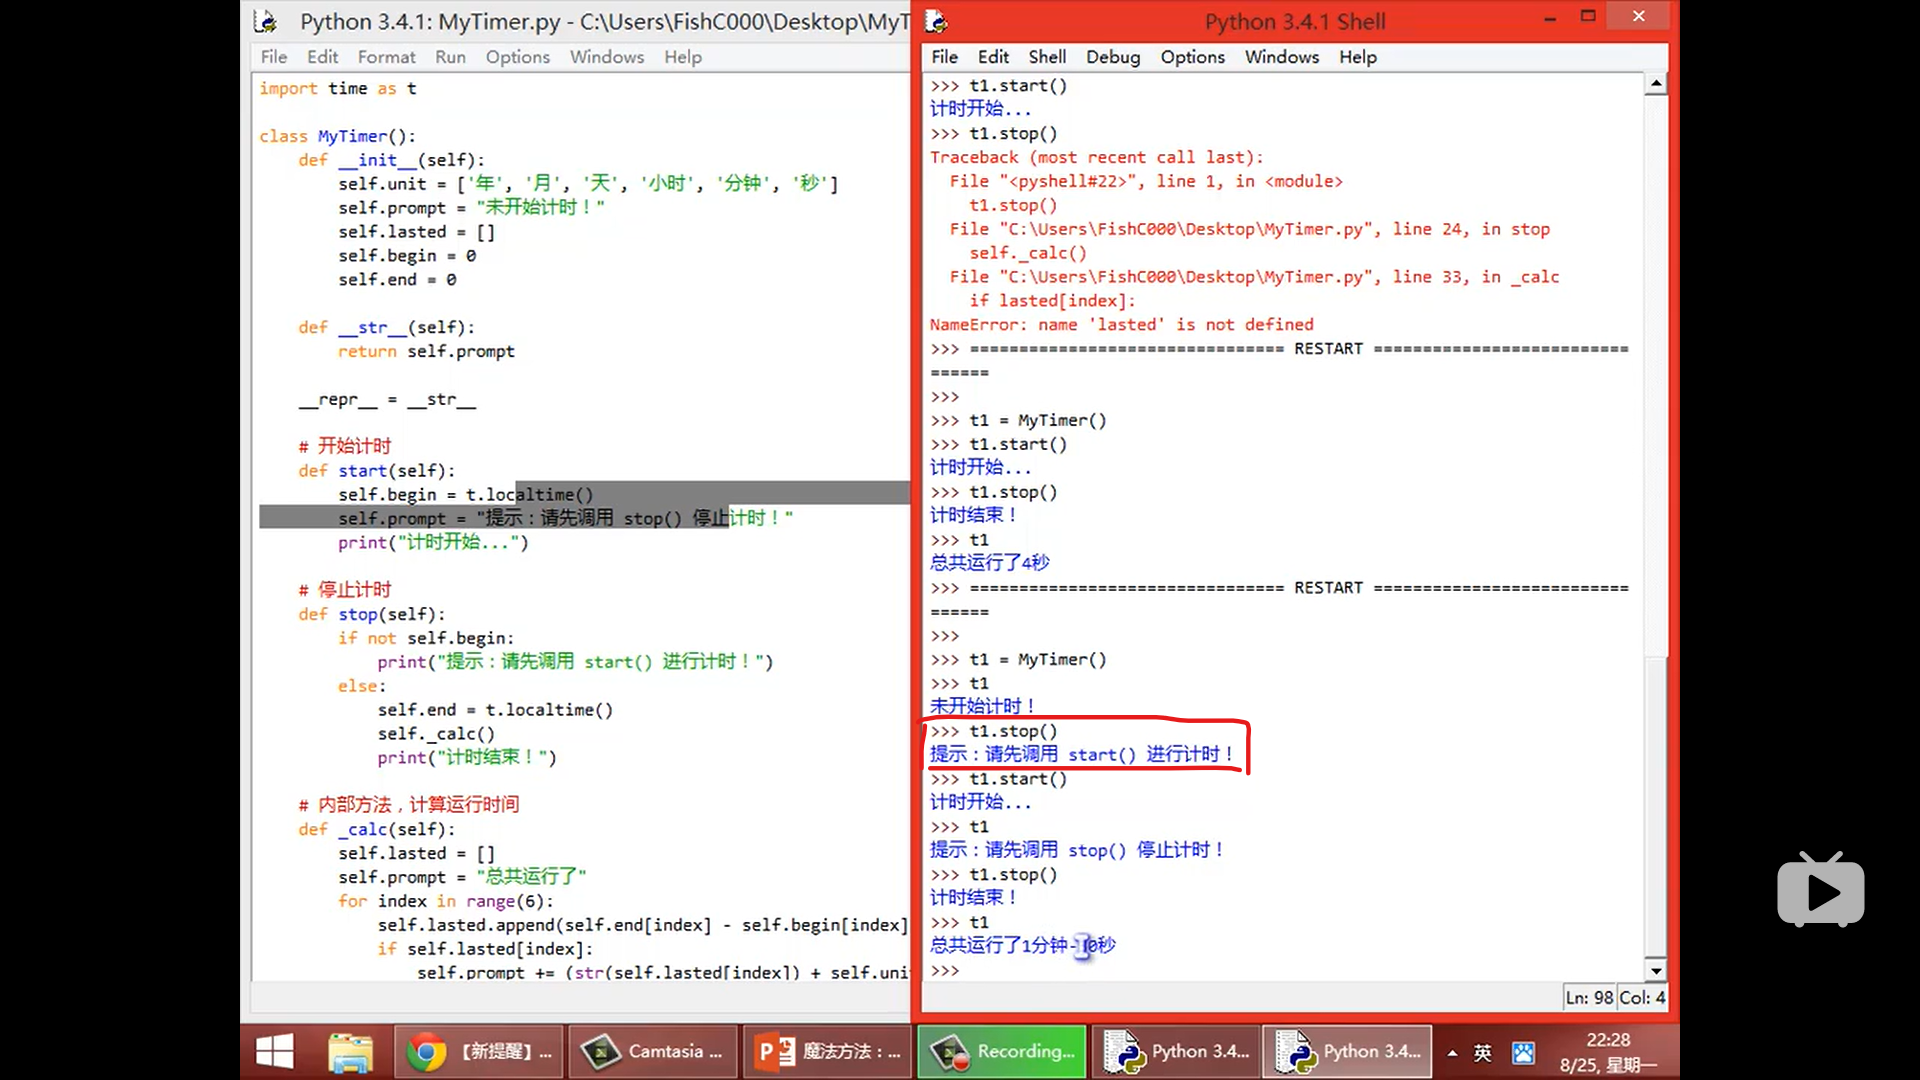The width and height of the screenshot is (1920, 1080).
Task: Click 'NameError' message line in Shell
Action: [x=1122, y=325]
